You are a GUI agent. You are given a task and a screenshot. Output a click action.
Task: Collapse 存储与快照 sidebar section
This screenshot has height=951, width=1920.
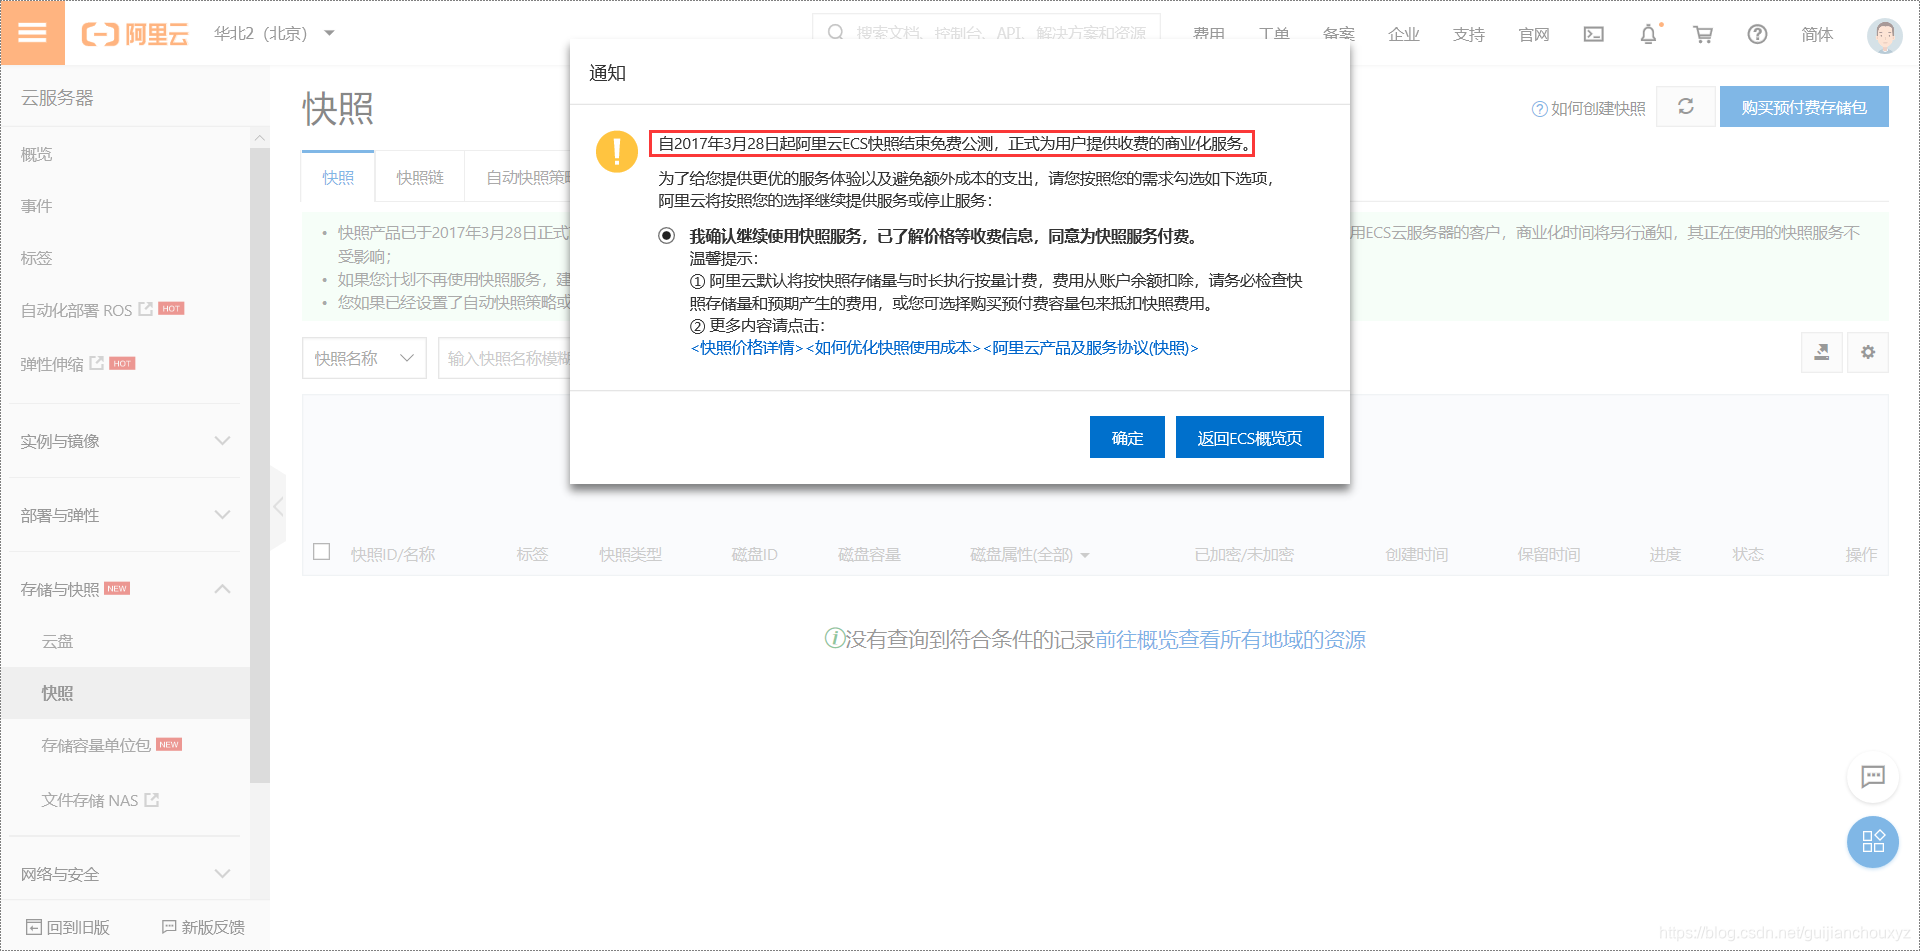tap(126, 589)
